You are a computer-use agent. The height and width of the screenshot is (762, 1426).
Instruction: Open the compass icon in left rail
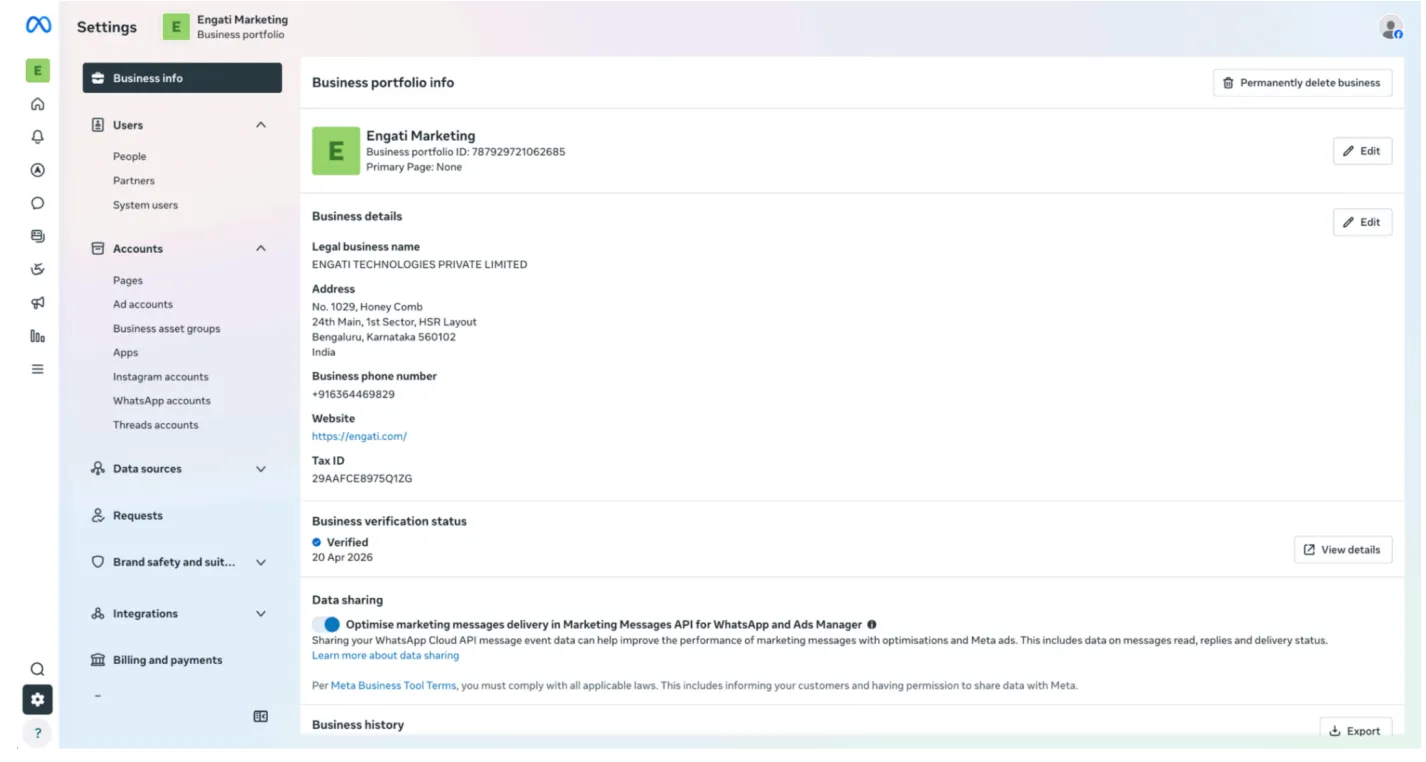click(x=38, y=170)
